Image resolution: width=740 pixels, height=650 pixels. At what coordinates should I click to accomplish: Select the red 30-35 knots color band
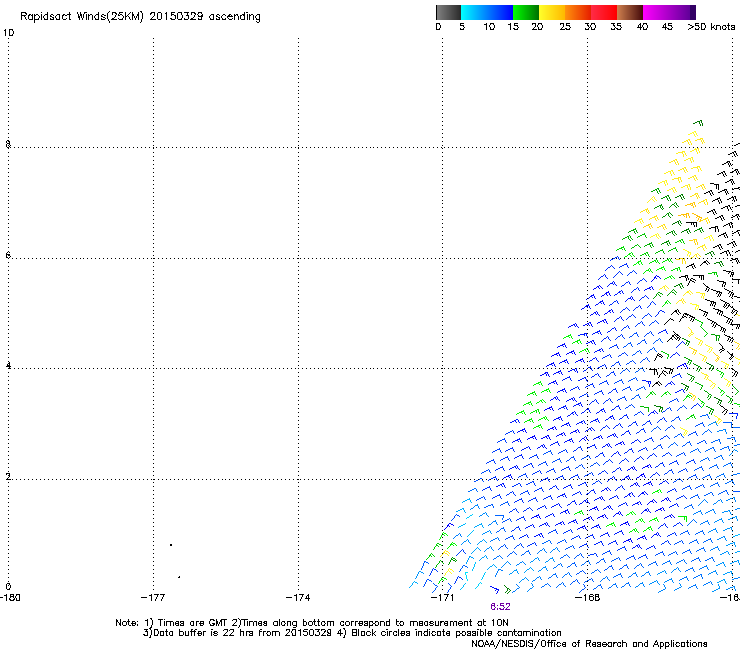(604, 12)
